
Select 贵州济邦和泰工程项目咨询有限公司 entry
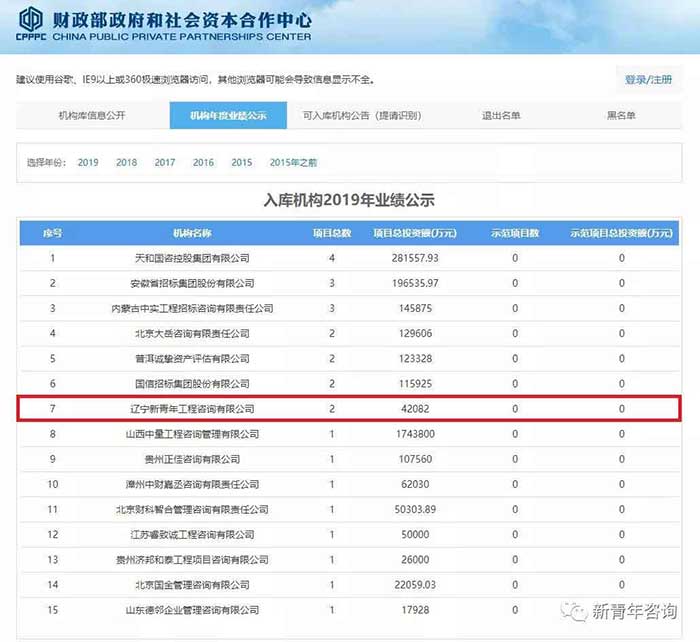192,560
